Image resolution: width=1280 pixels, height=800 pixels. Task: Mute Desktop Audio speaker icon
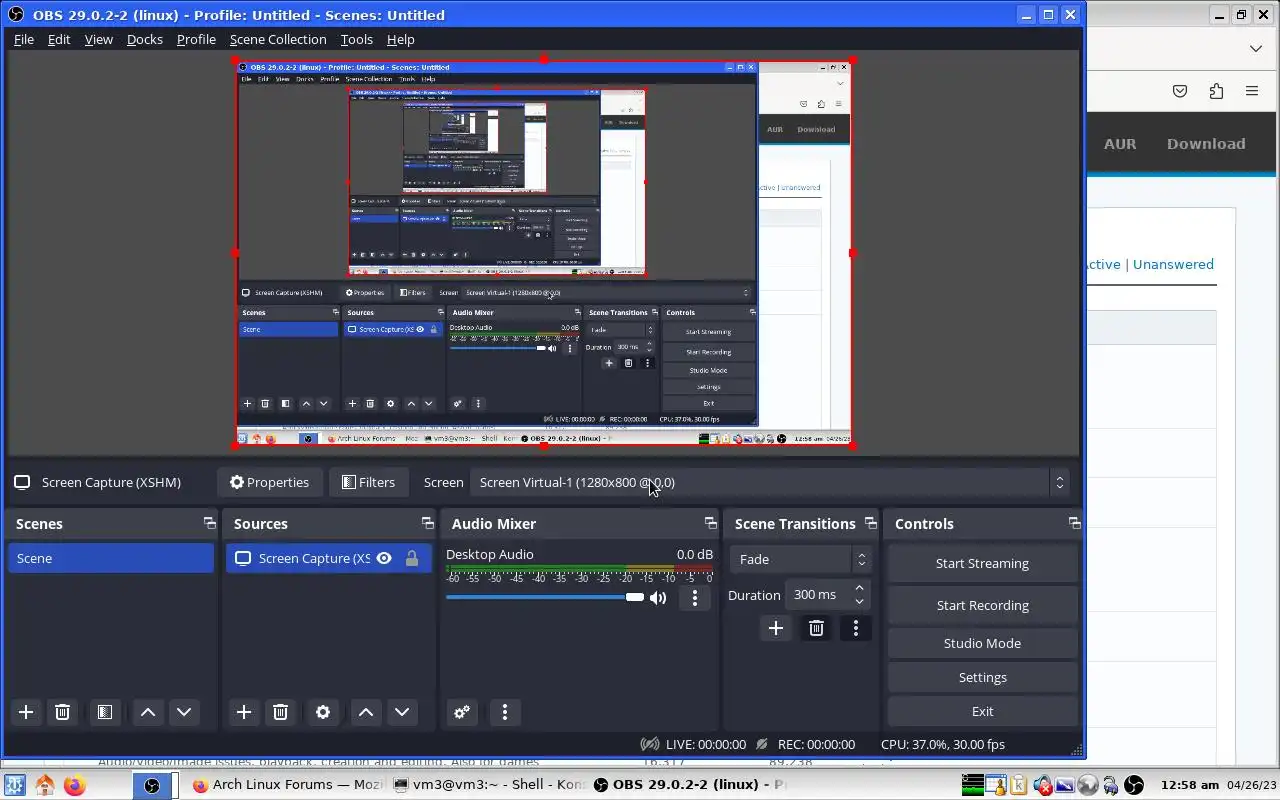coord(658,598)
